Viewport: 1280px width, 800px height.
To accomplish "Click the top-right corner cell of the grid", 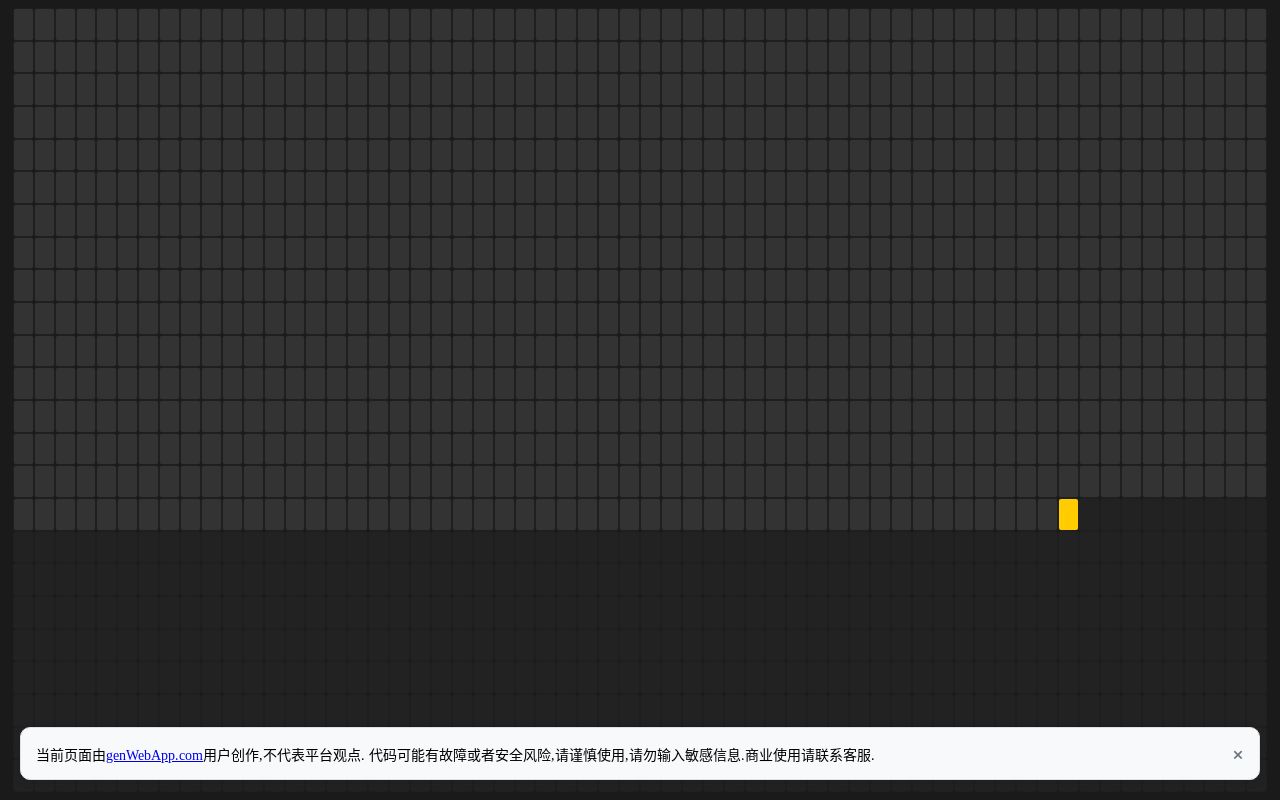I will point(1256,24).
